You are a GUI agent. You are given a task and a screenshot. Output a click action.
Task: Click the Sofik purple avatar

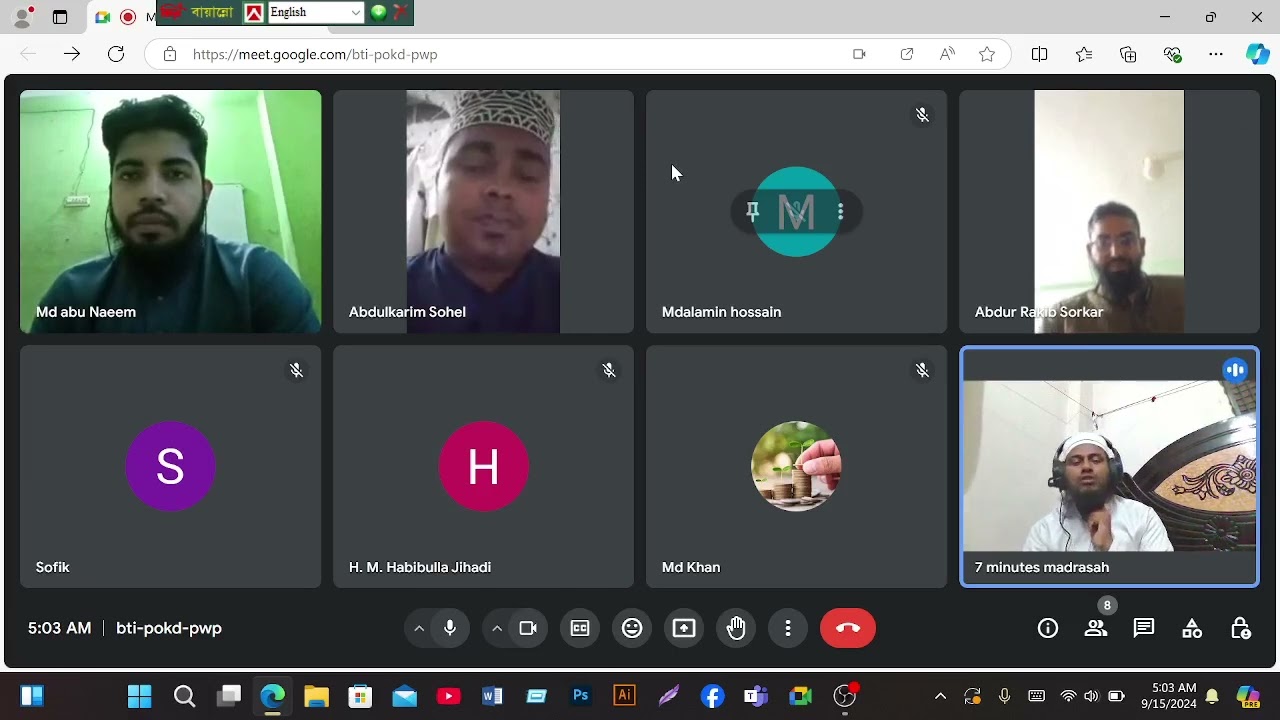pyautogui.click(x=170, y=466)
